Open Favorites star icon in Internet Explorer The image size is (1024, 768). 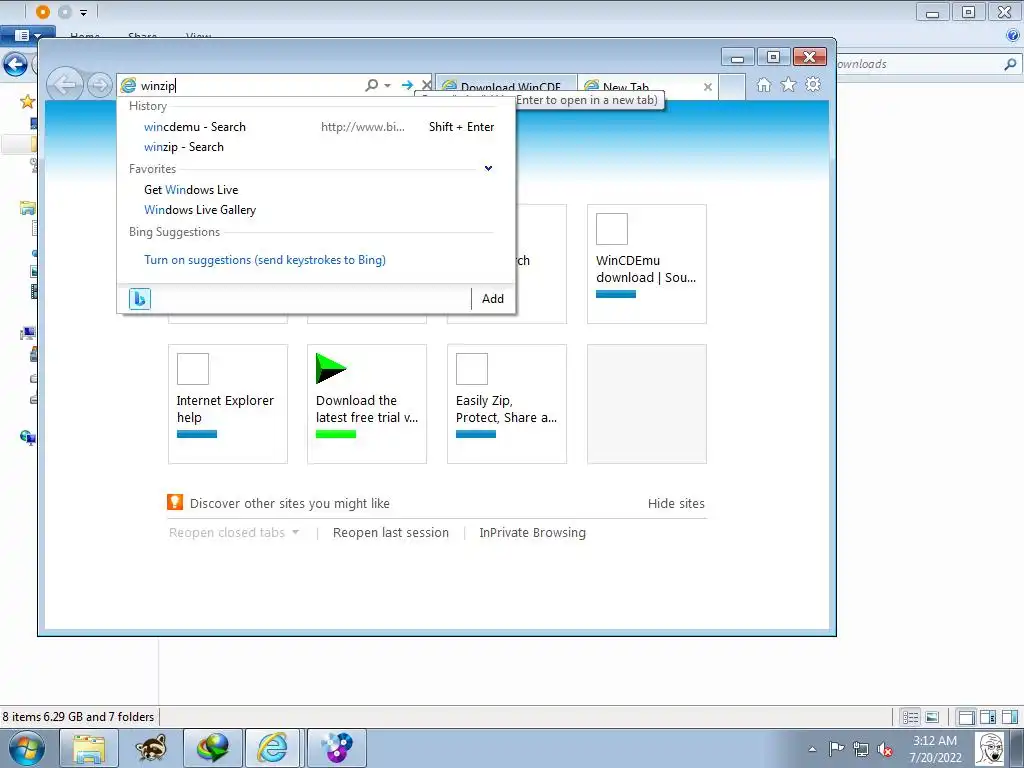(788, 85)
